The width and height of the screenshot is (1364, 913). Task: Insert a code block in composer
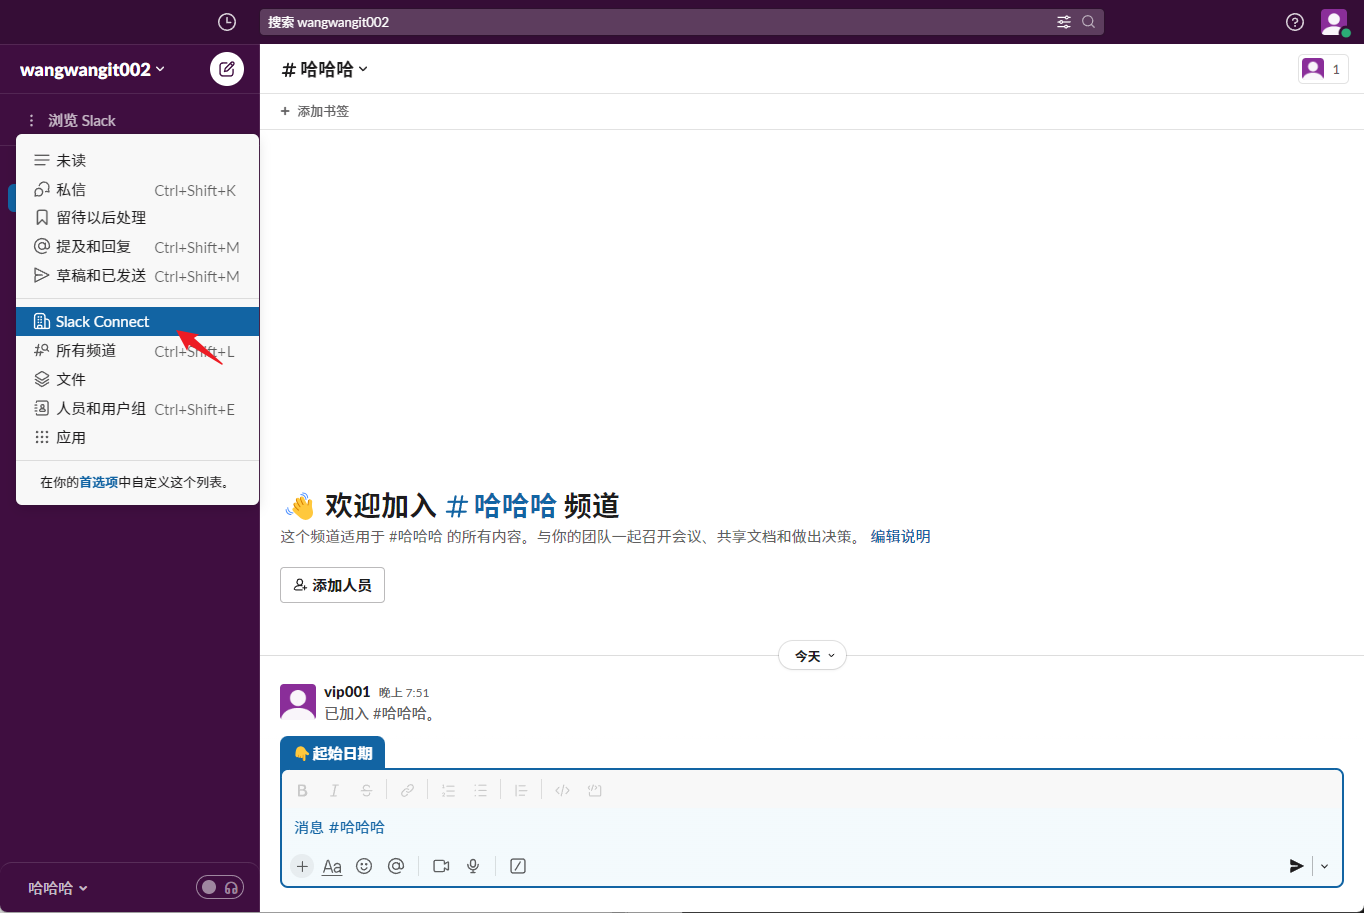coord(594,790)
